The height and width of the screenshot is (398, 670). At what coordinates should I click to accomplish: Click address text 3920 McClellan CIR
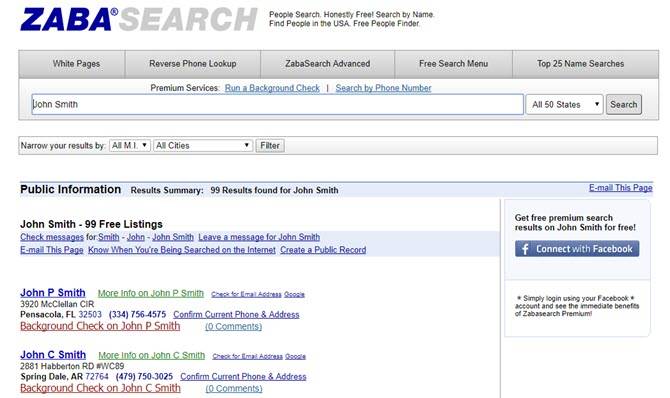tap(57, 304)
